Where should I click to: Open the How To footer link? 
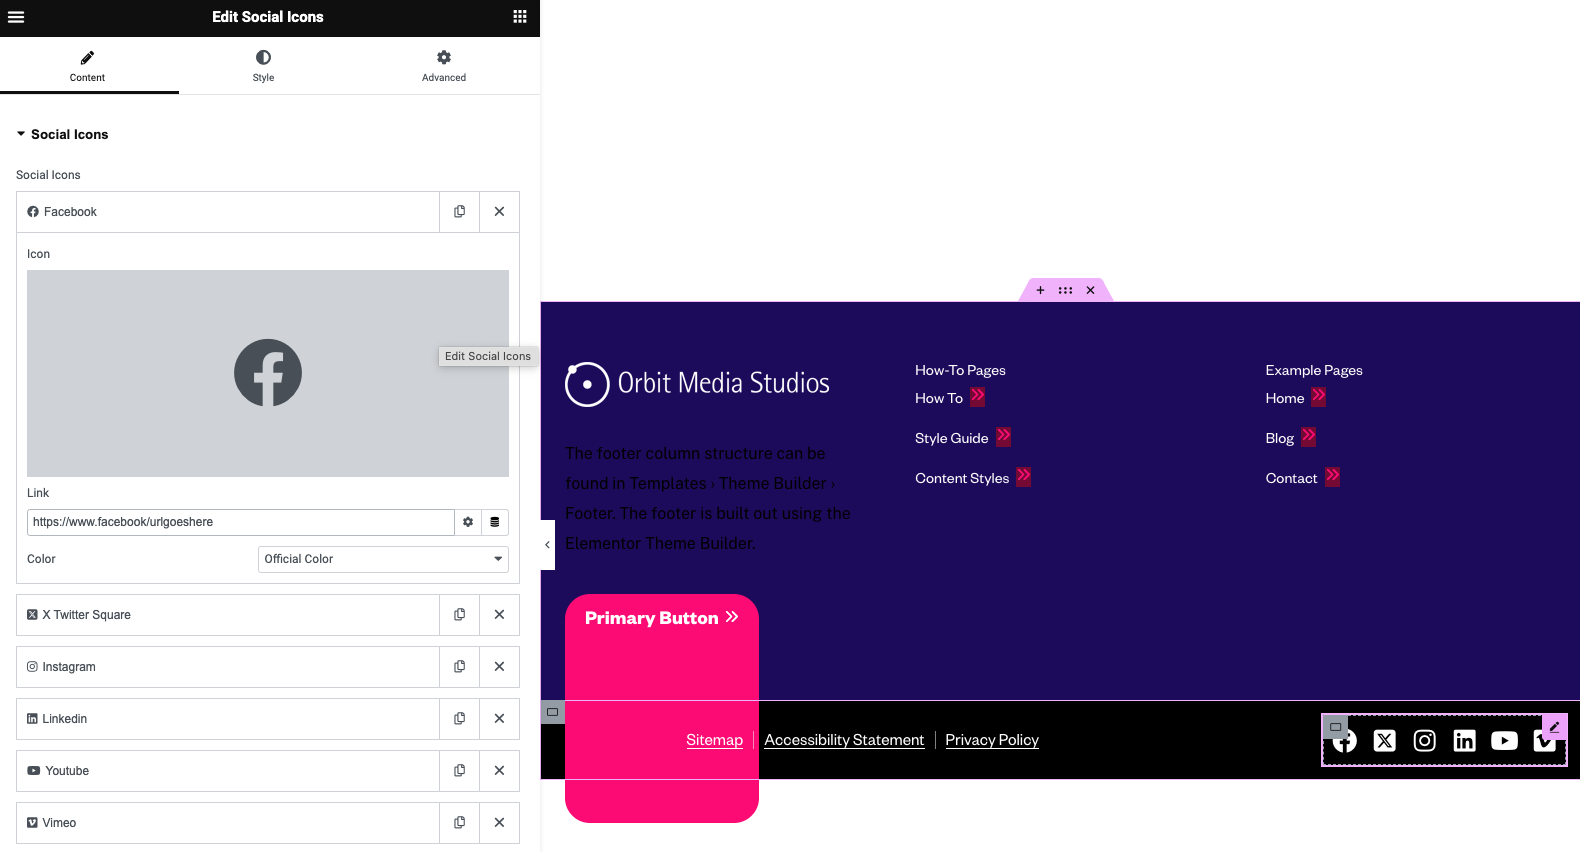pos(950,398)
